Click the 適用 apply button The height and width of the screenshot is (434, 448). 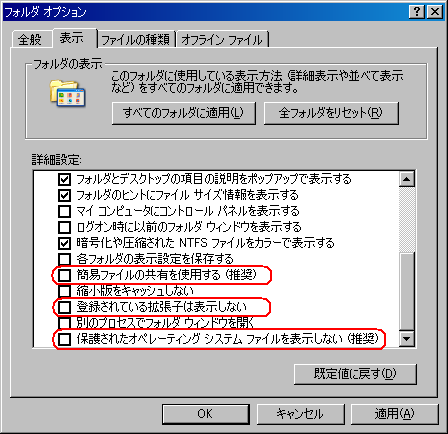coord(395,414)
